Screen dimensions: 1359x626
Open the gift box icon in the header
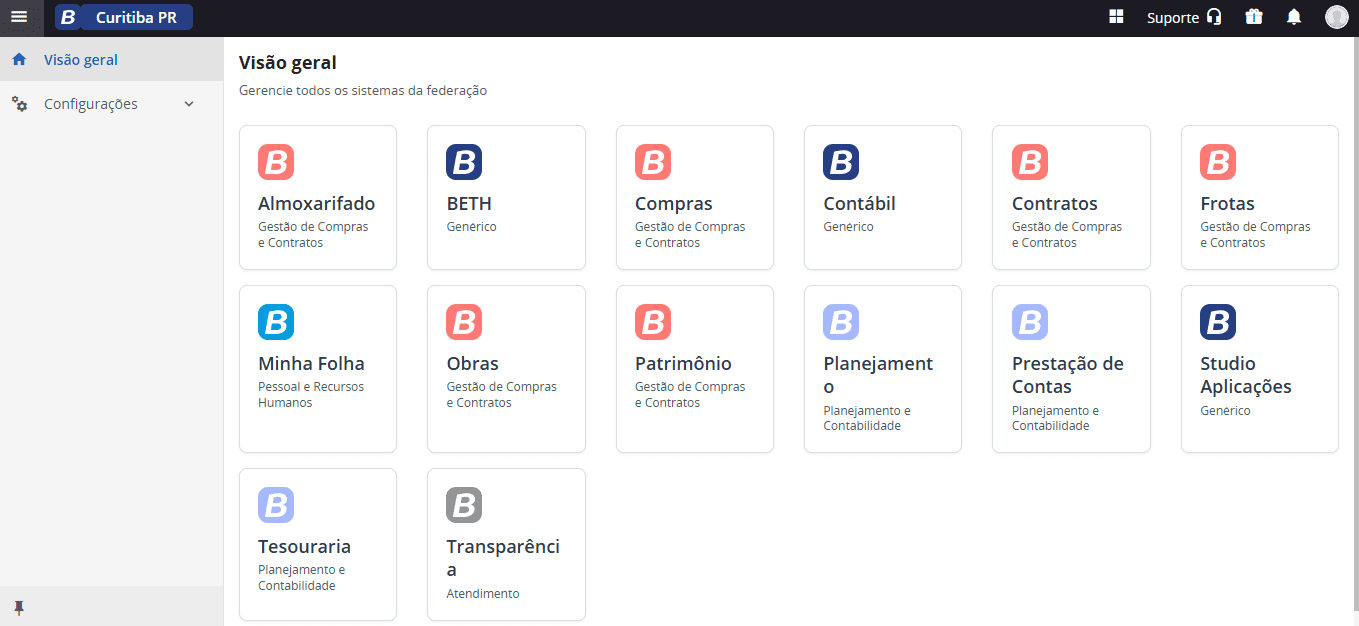[1254, 17]
